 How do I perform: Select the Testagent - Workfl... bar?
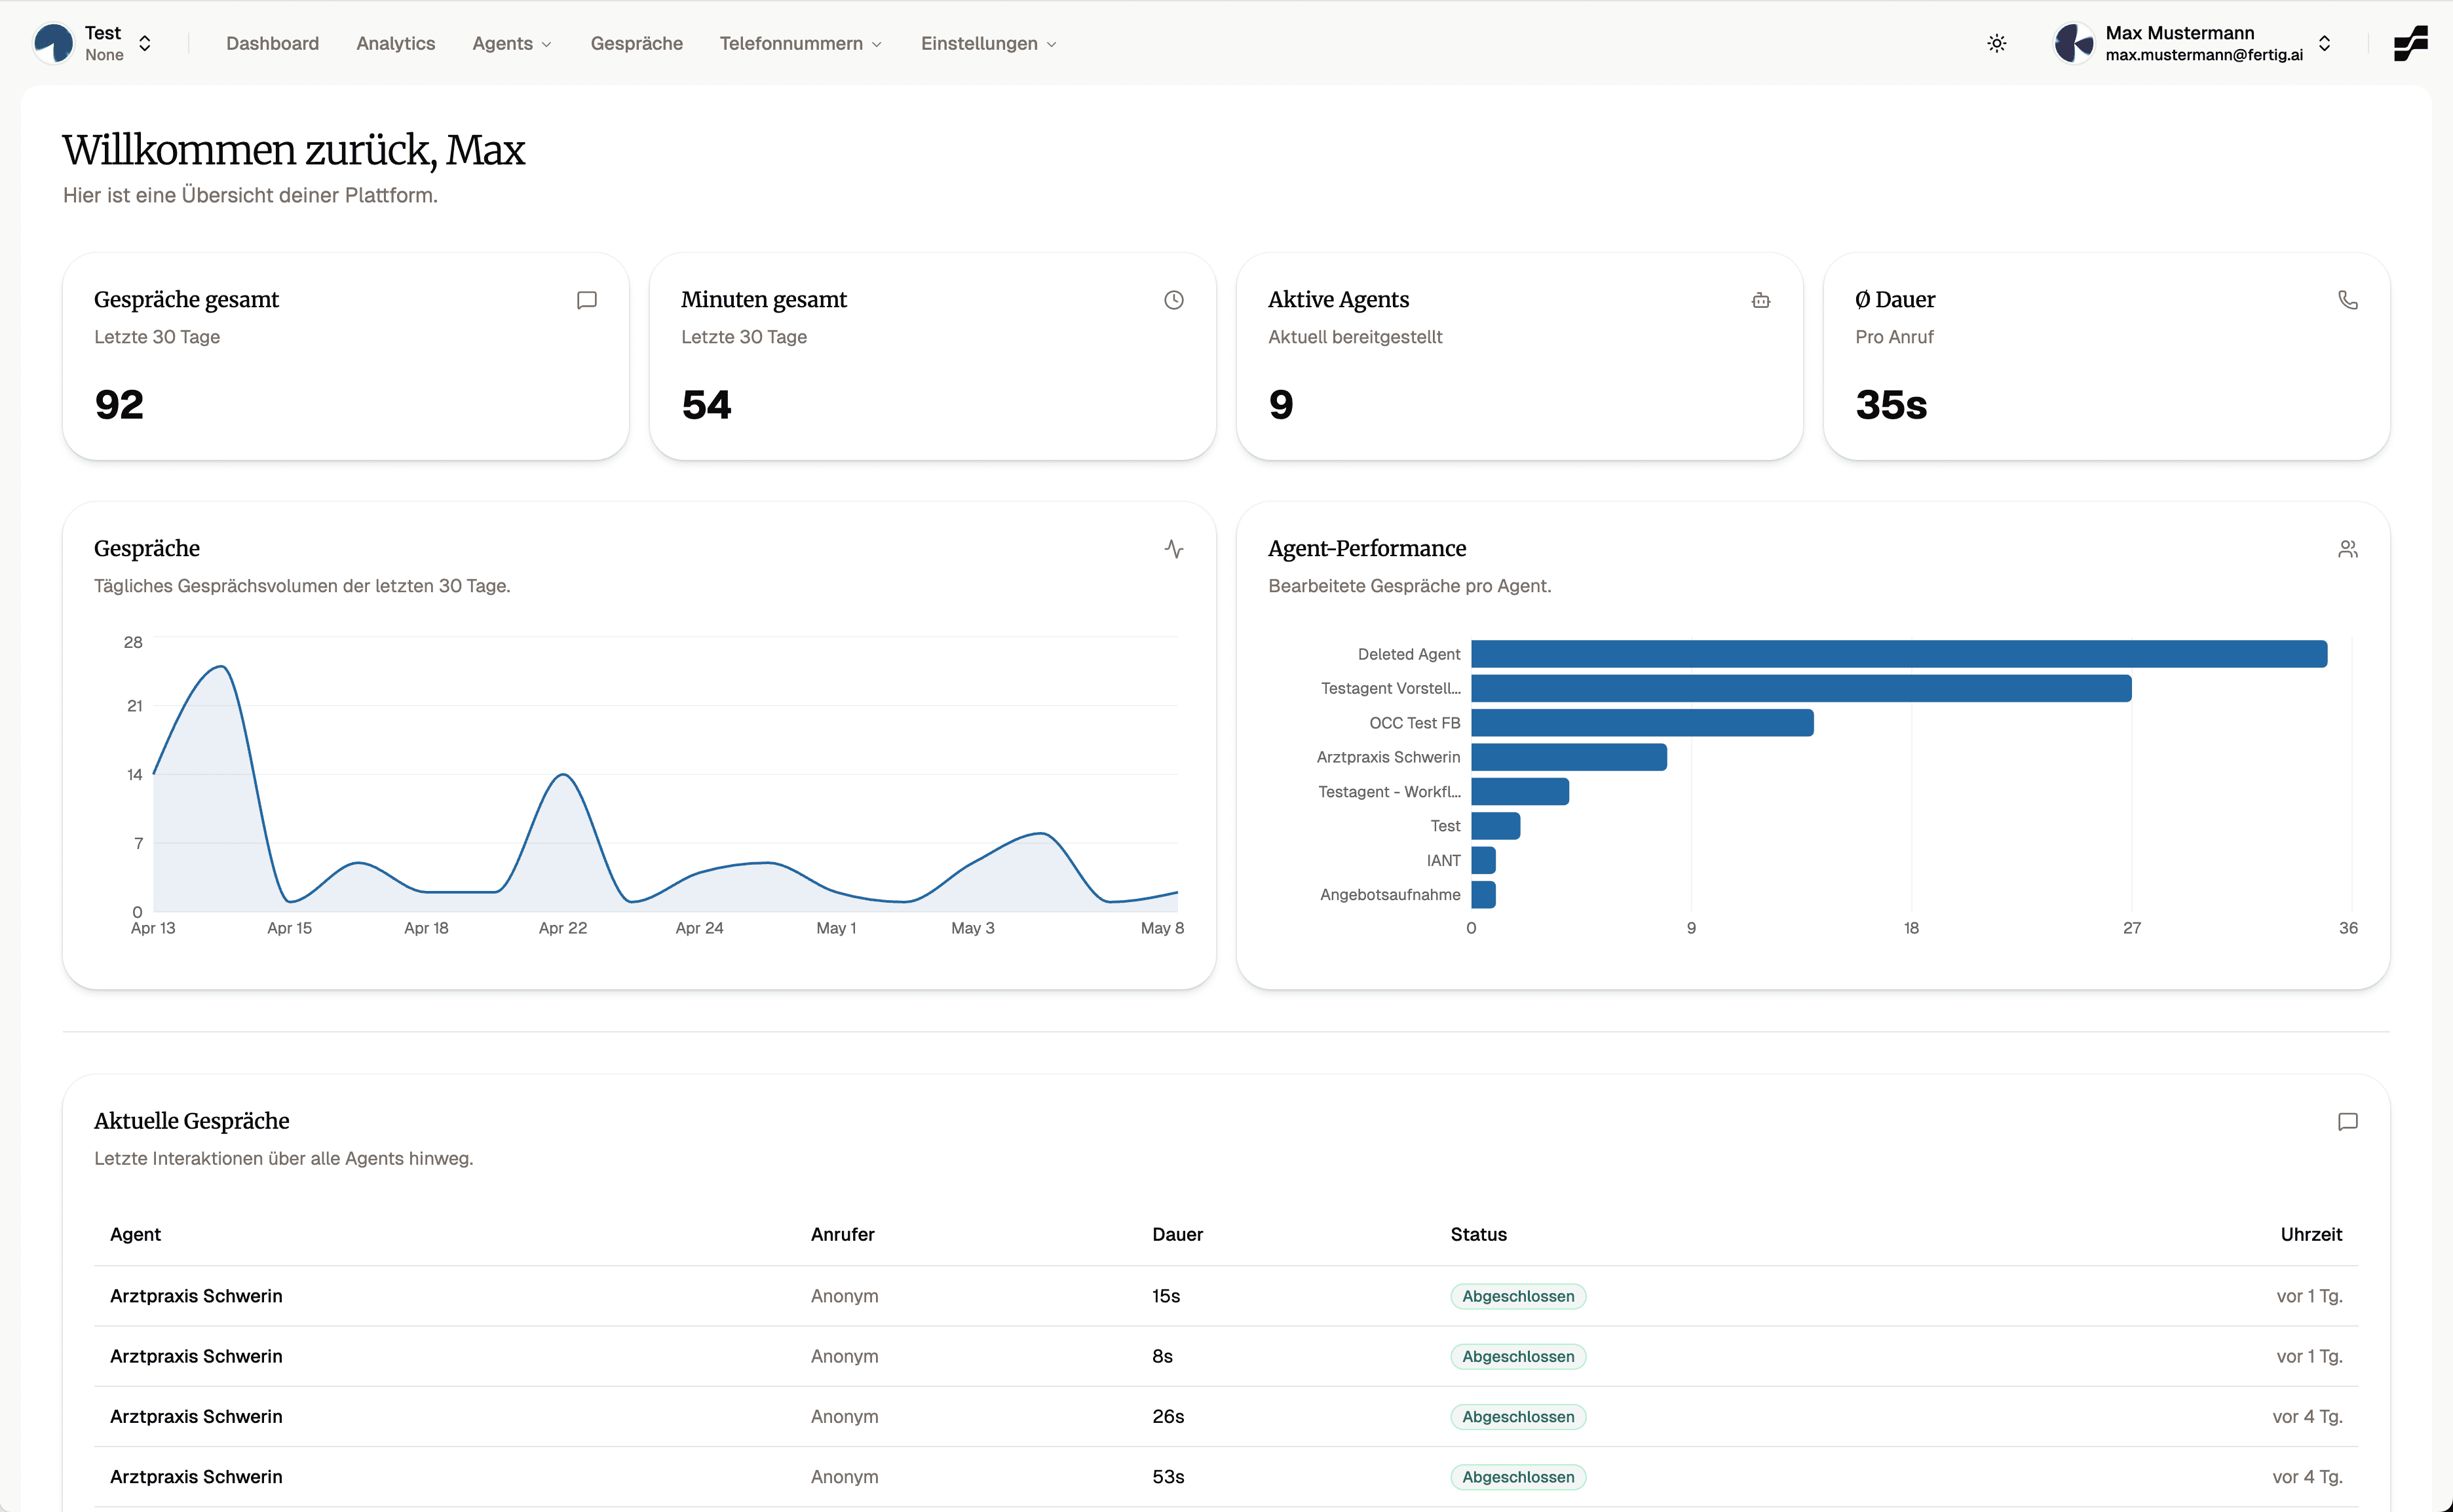tap(1520, 791)
